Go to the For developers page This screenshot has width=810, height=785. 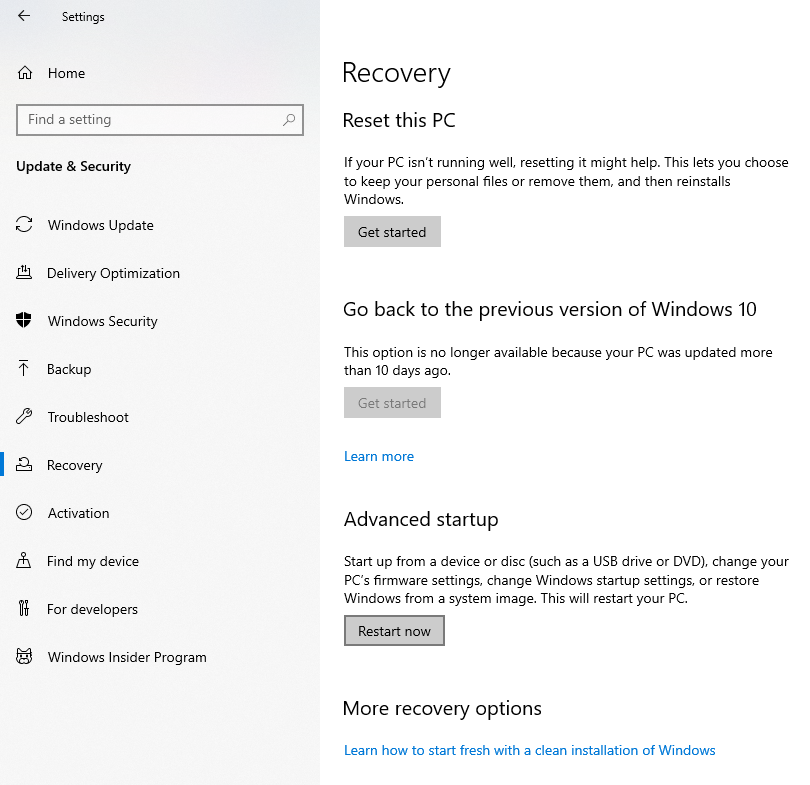92,609
